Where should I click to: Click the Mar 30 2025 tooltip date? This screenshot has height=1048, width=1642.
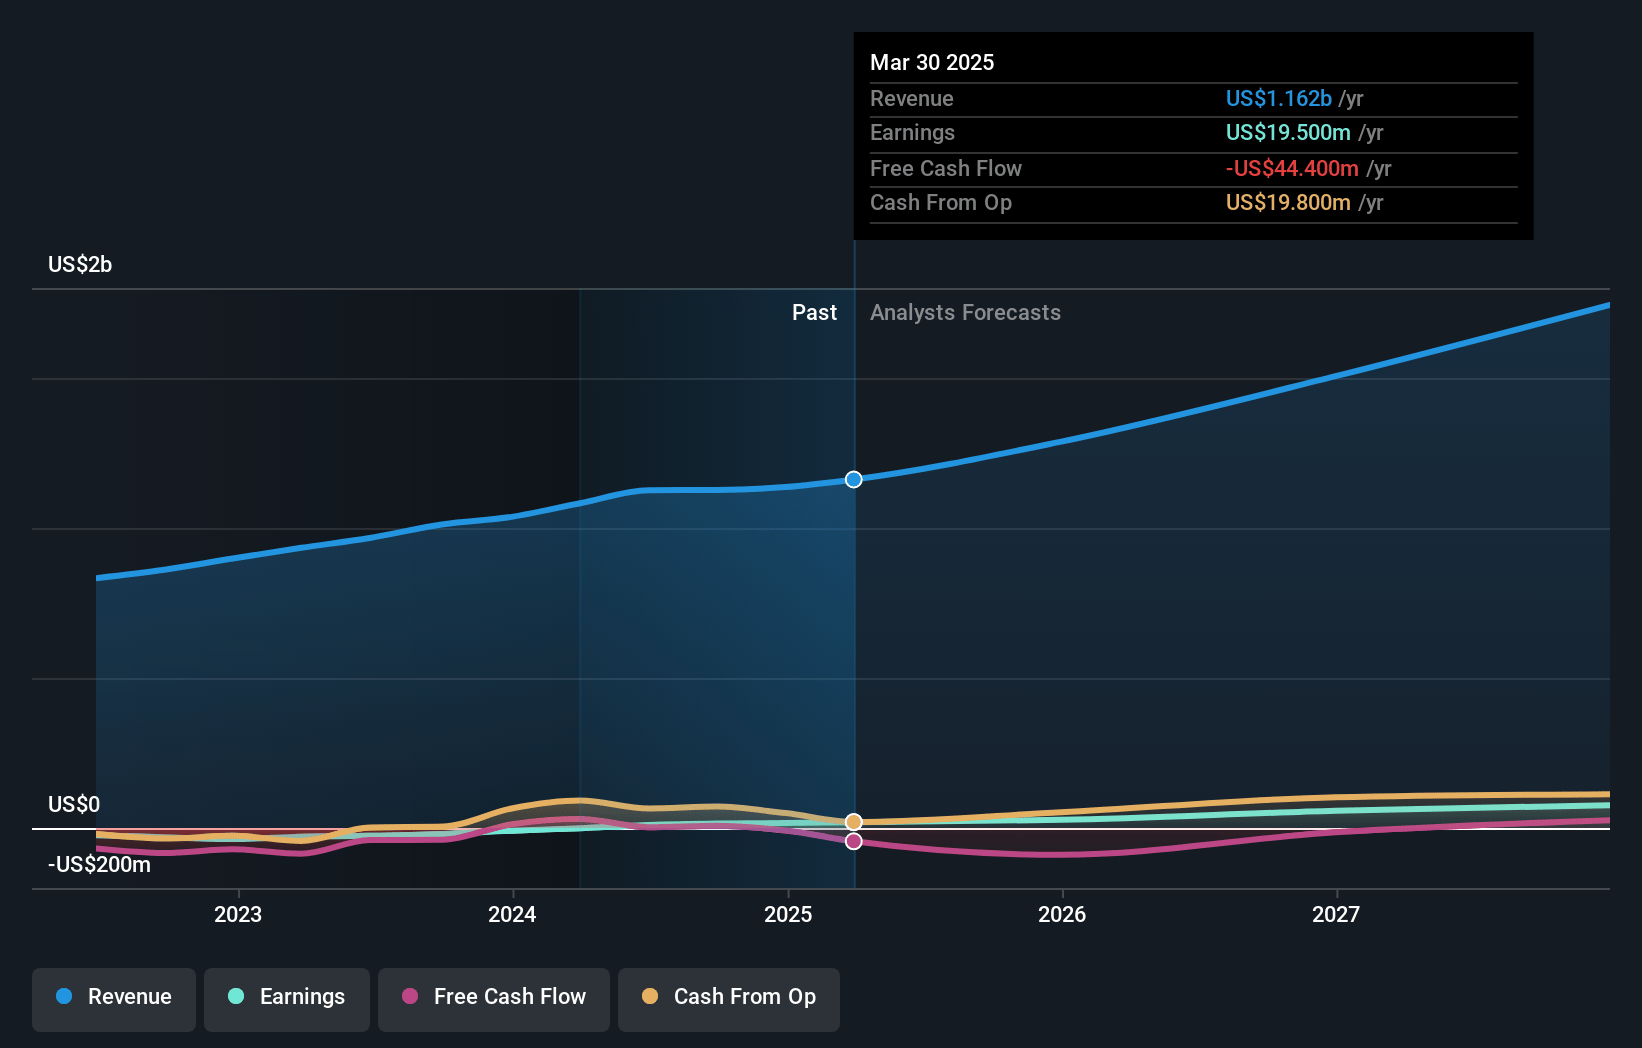[x=932, y=62]
